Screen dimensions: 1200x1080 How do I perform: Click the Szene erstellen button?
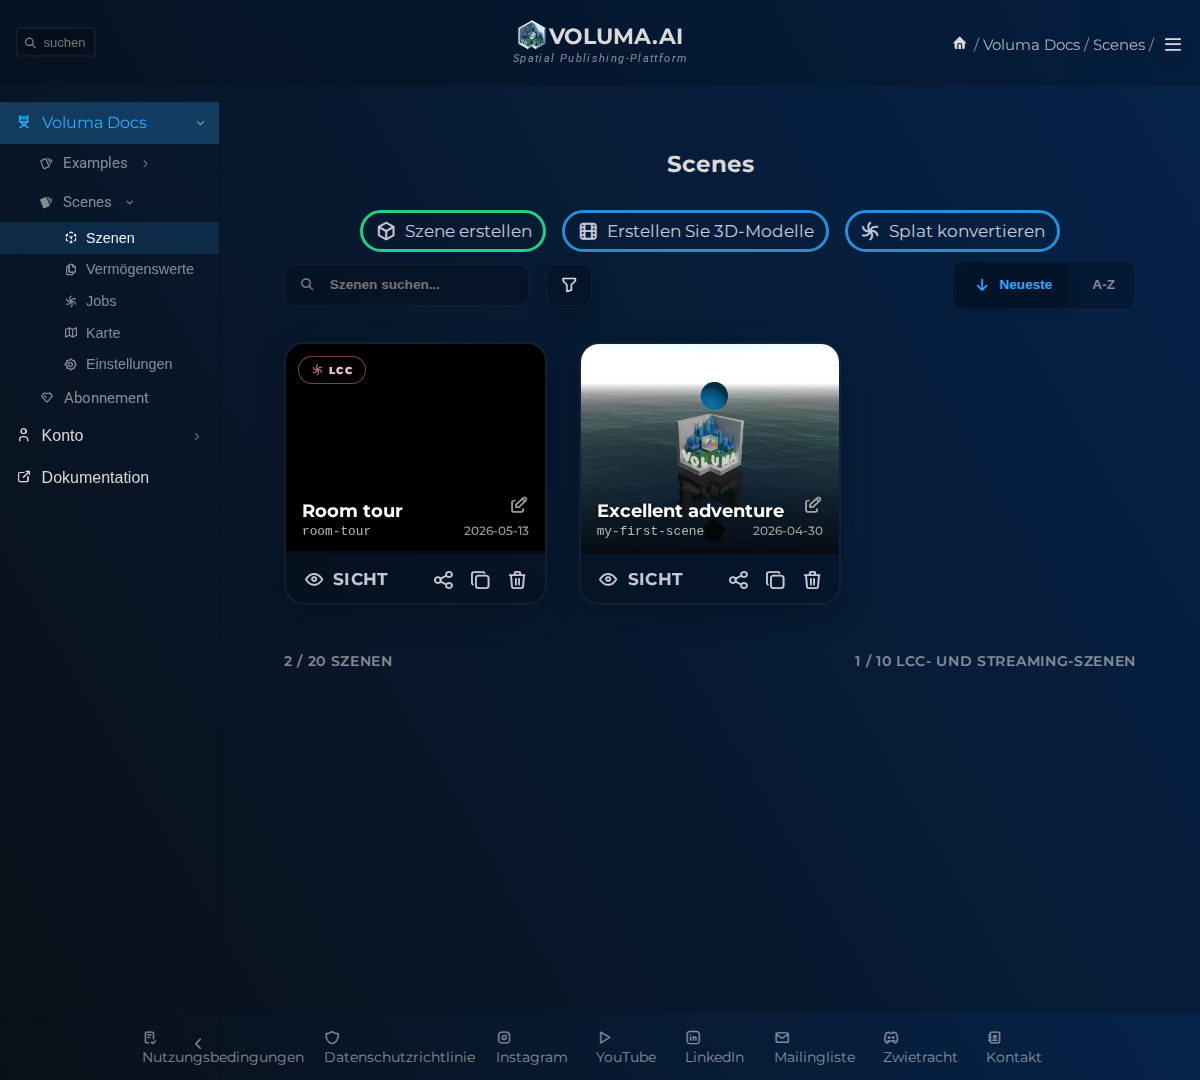(453, 231)
